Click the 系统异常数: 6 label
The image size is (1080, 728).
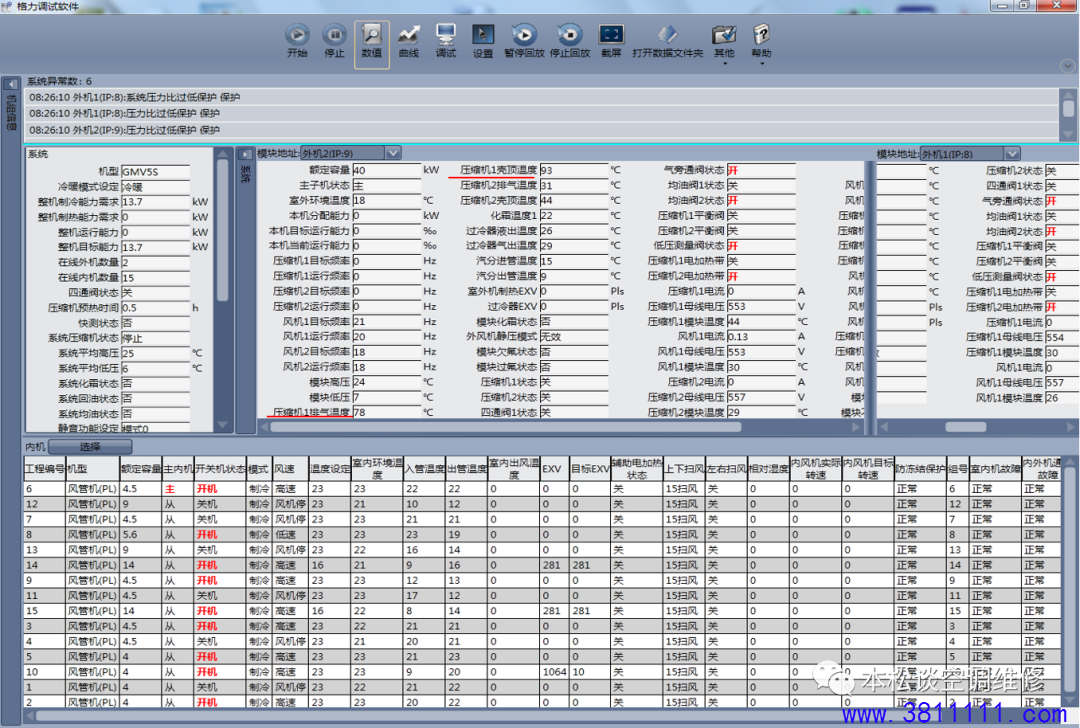pyautogui.click(x=59, y=81)
